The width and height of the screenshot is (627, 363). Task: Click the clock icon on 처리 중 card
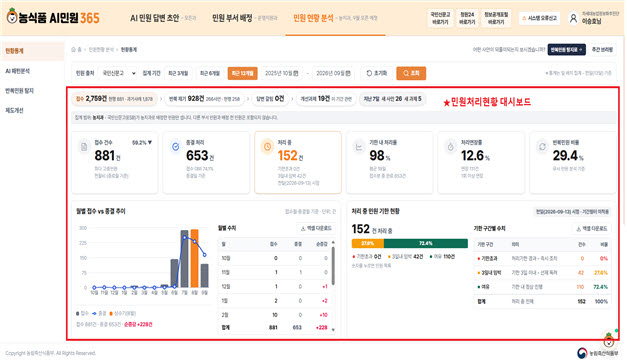267,147
